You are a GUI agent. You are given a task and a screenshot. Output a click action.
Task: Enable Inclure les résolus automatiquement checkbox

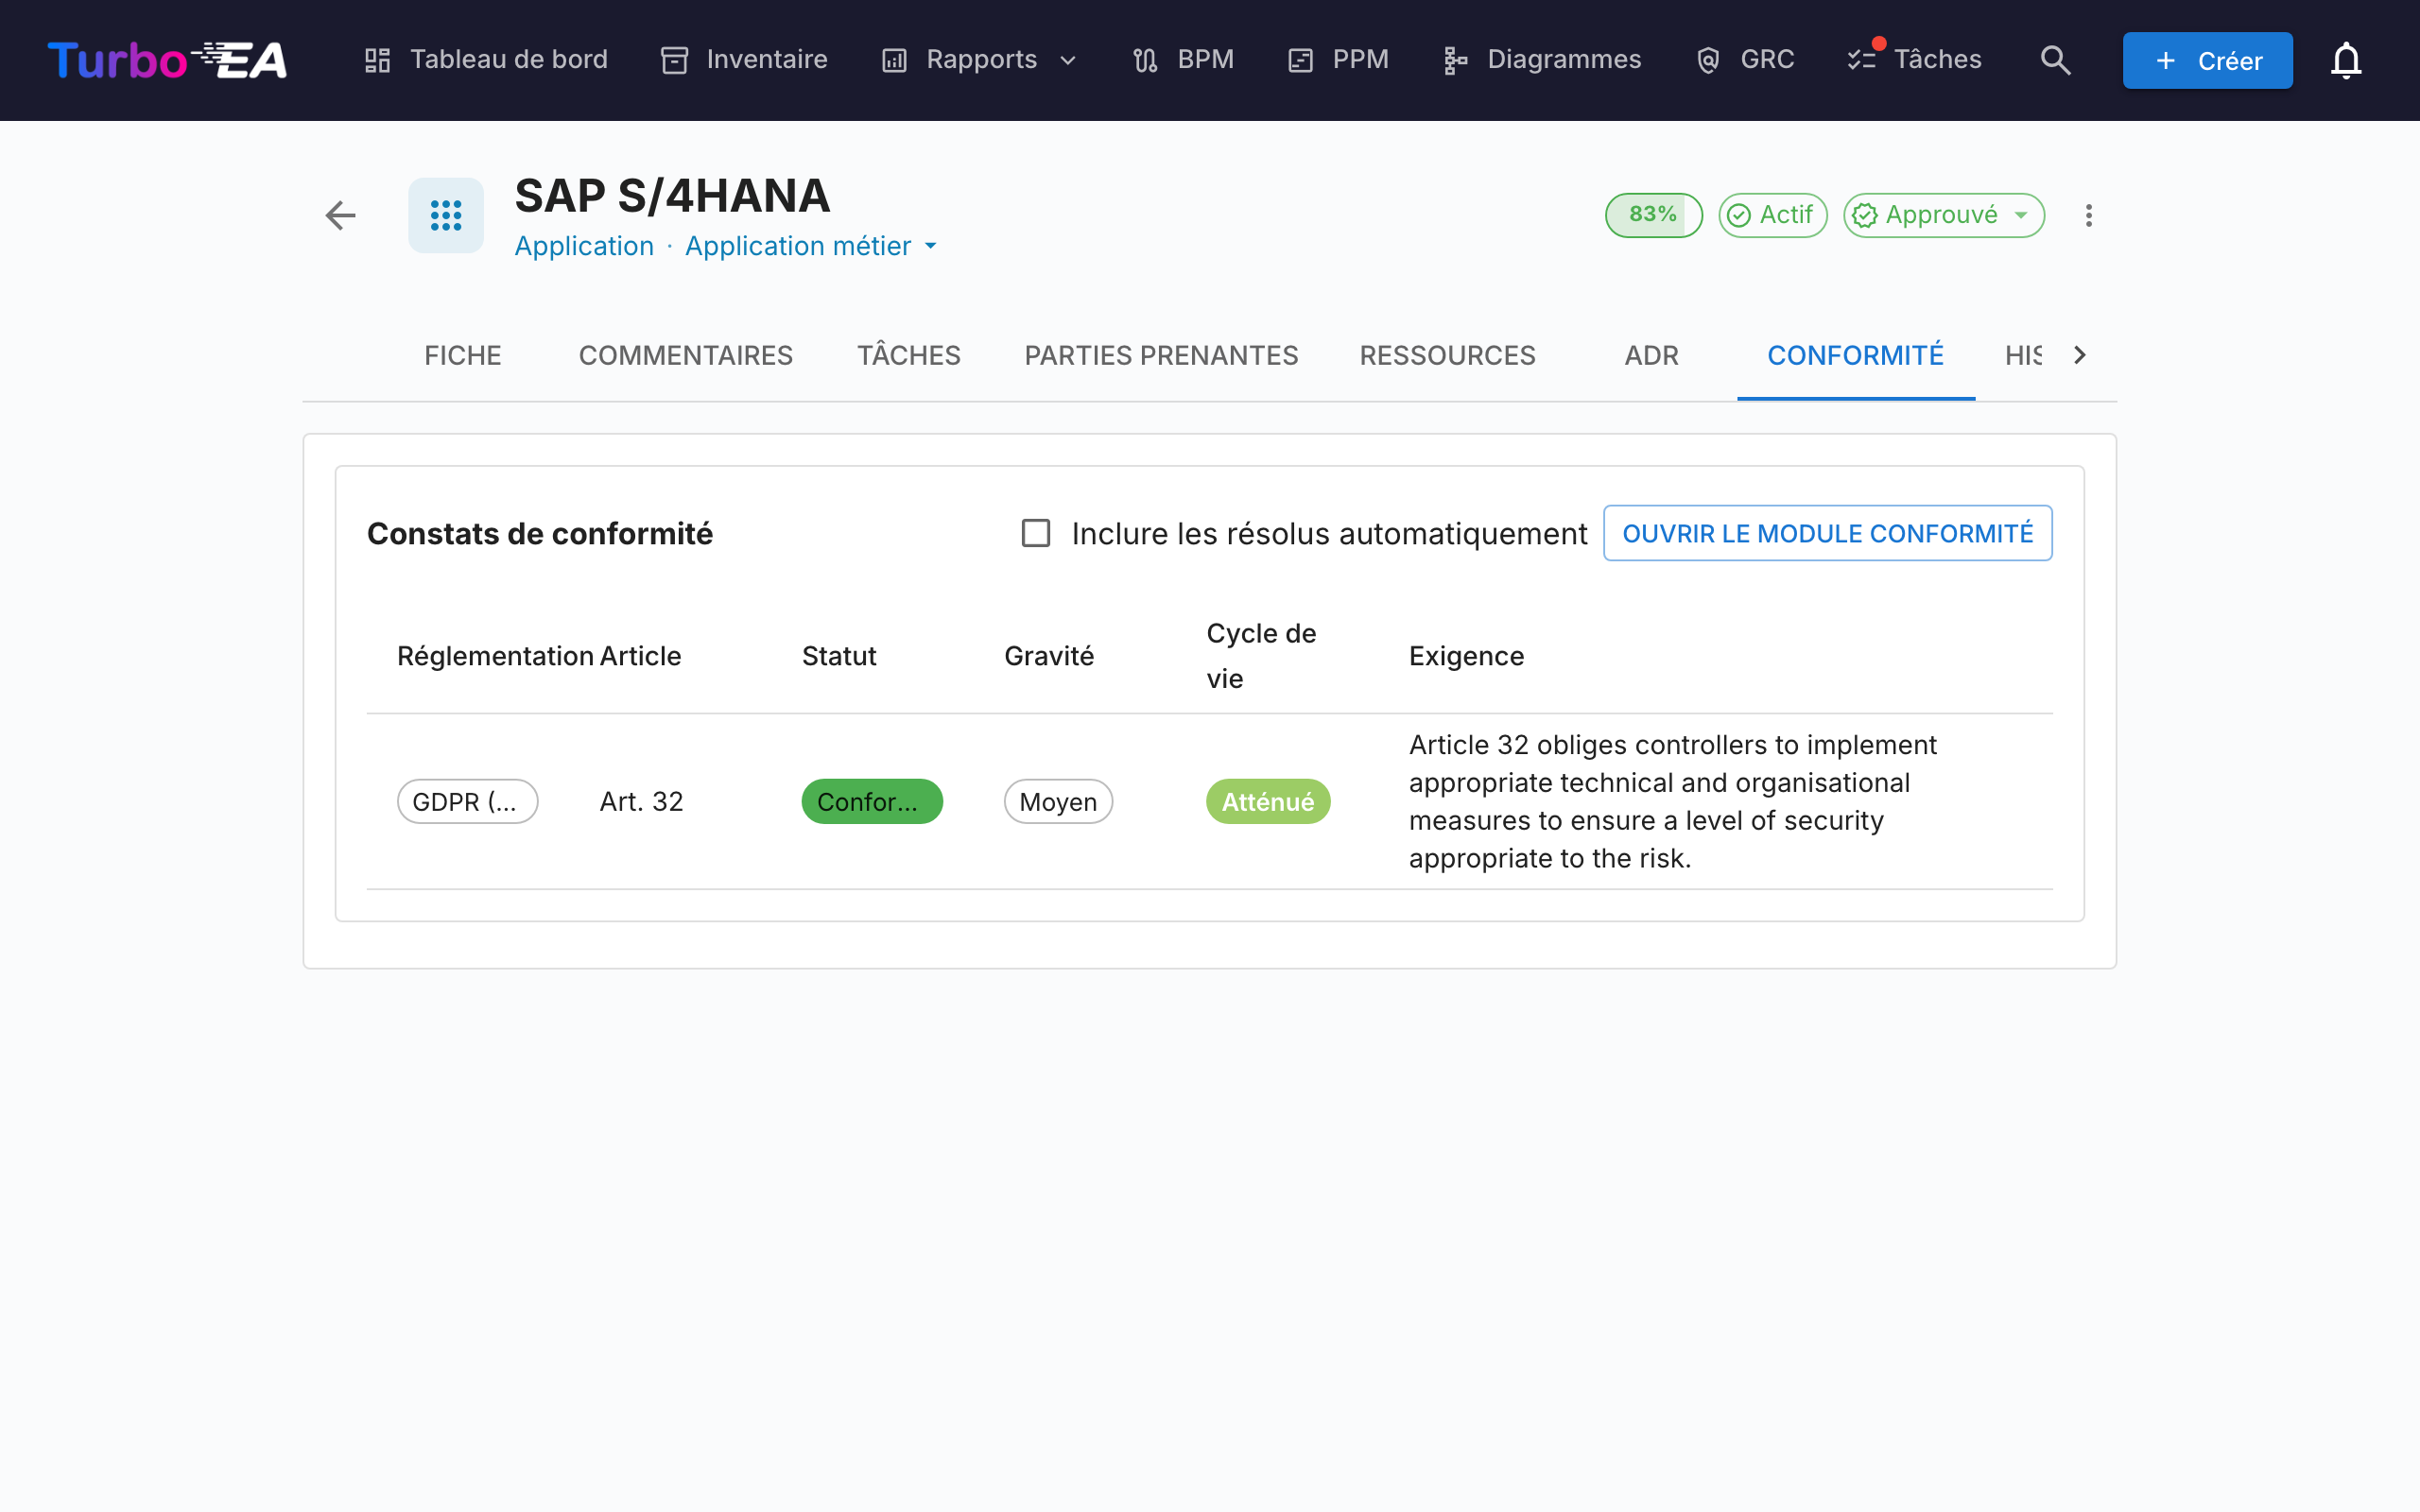point(1036,533)
